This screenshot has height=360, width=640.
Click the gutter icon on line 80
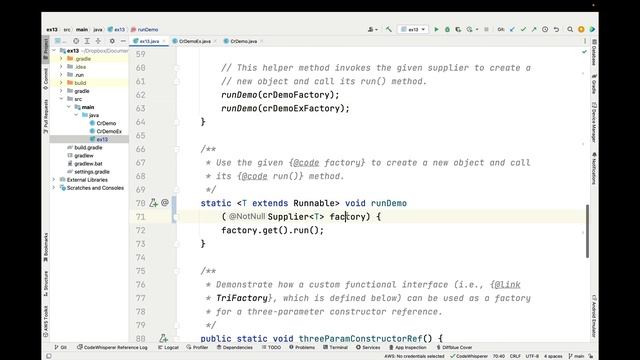coord(163,338)
